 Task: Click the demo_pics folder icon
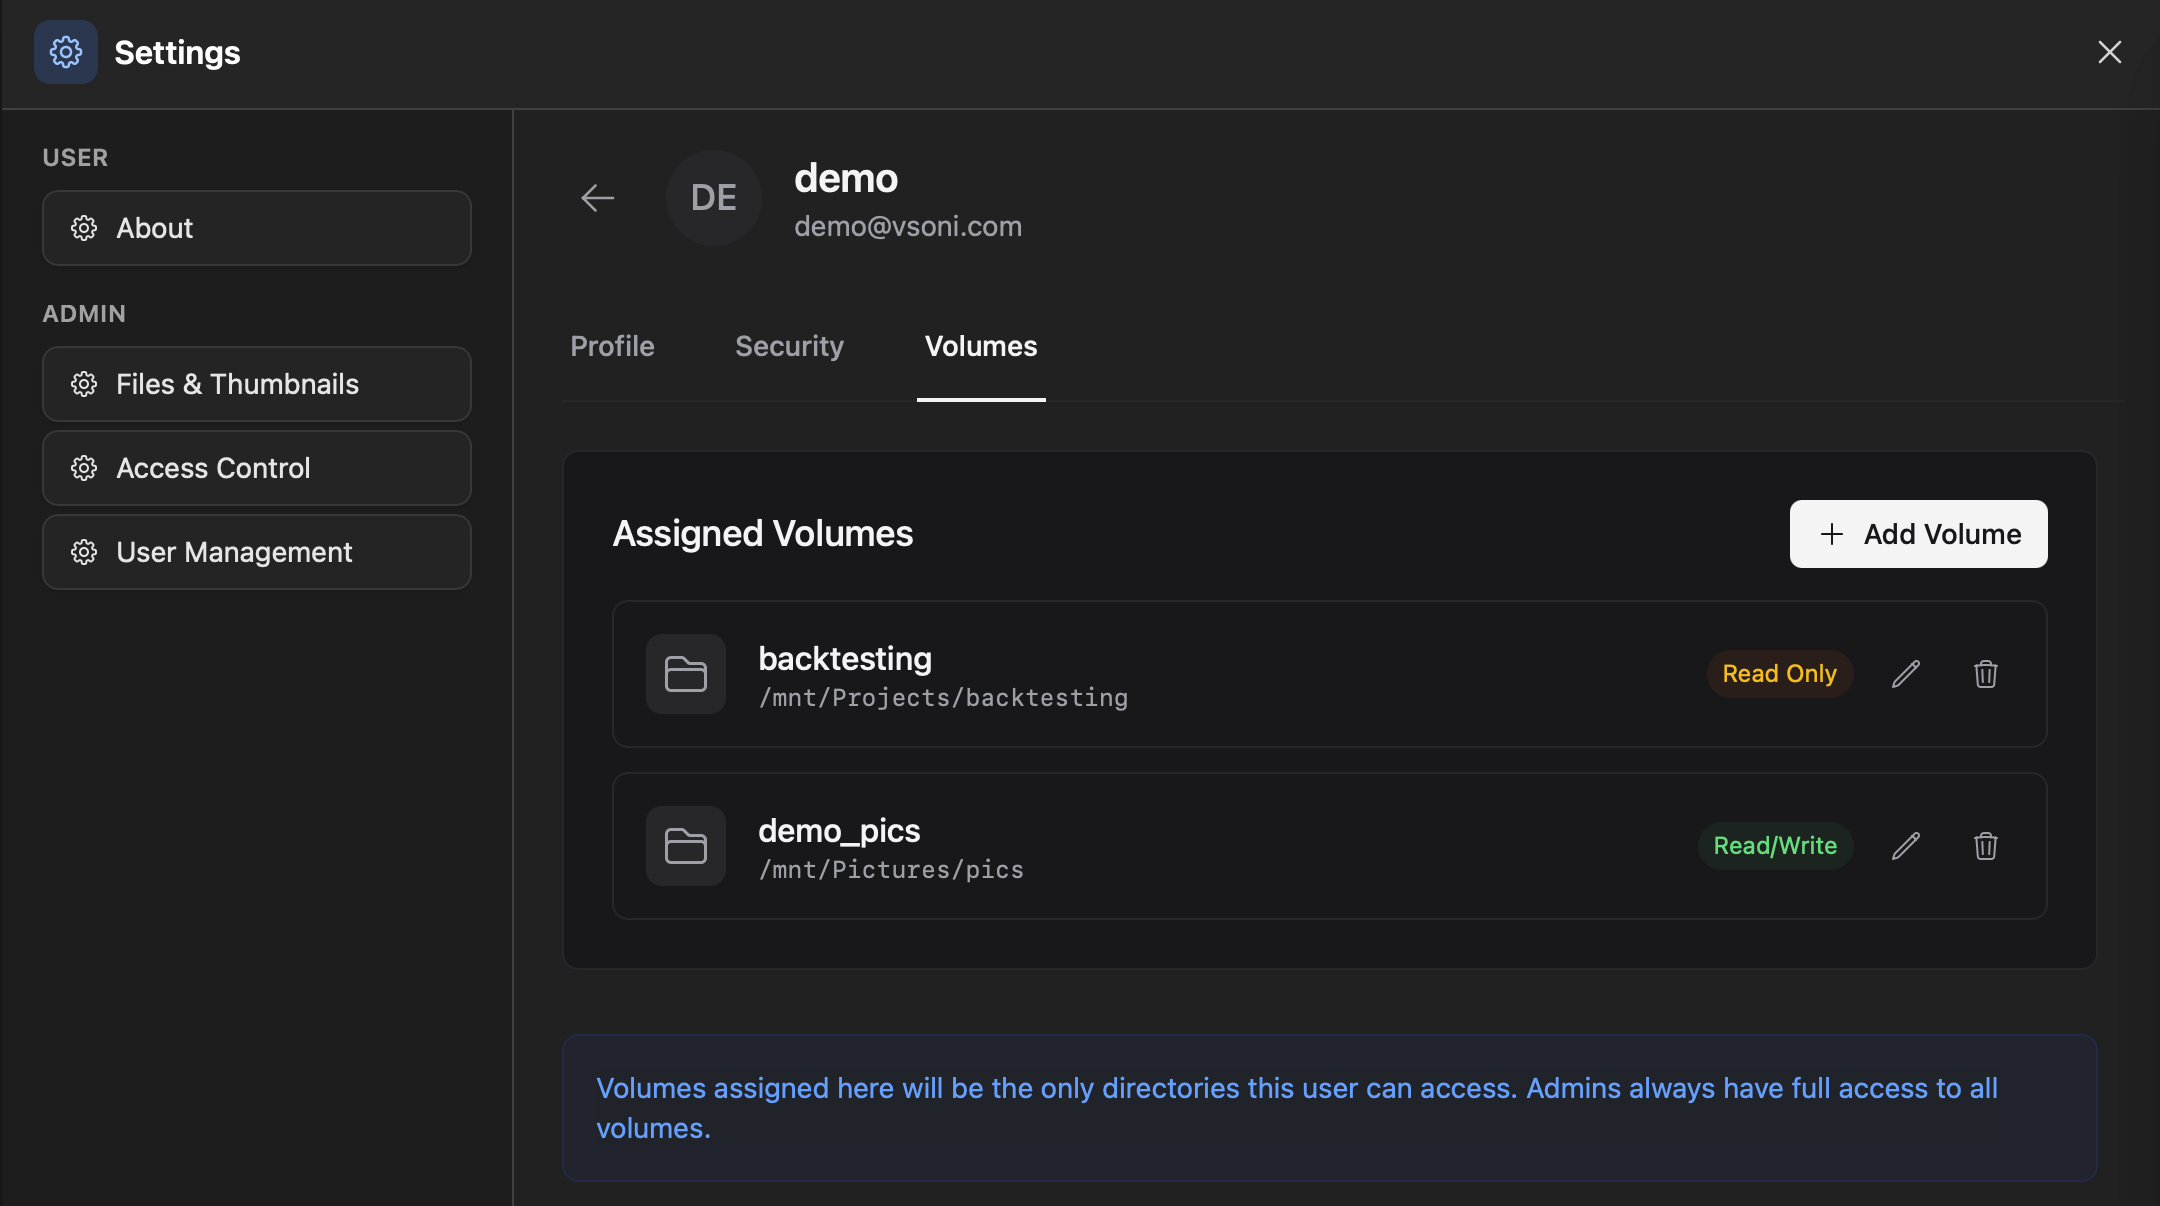(685, 846)
